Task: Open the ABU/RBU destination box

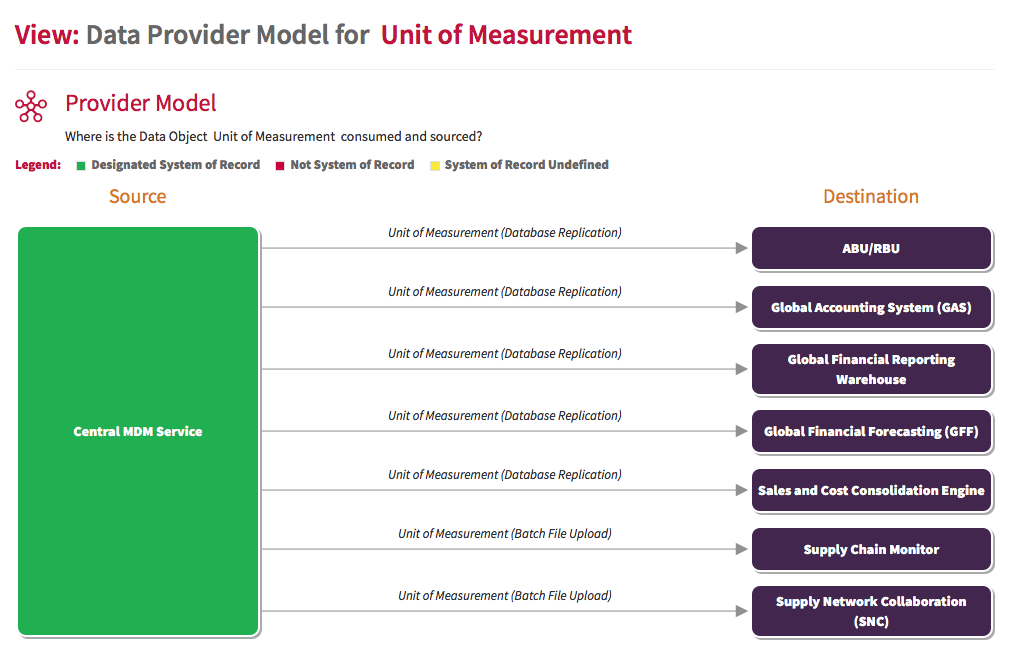Action: click(x=871, y=248)
